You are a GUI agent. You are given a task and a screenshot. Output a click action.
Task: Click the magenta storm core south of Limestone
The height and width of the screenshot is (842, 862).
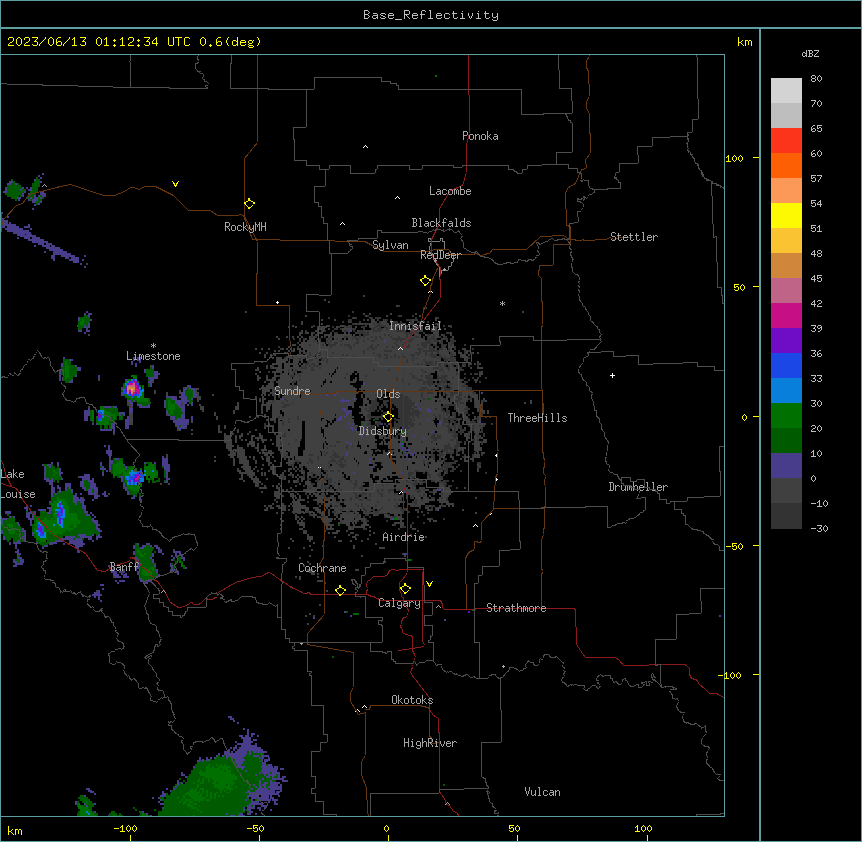click(x=132, y=389)
